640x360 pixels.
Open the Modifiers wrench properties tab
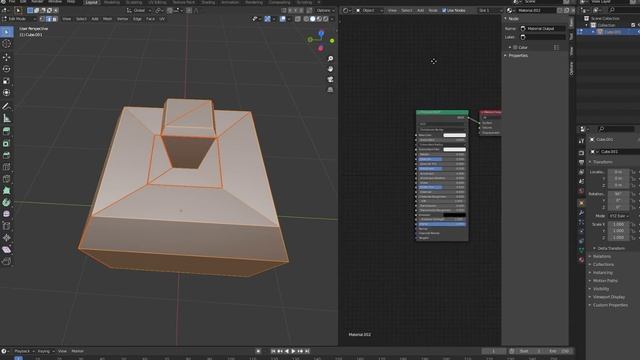[582, 213]
